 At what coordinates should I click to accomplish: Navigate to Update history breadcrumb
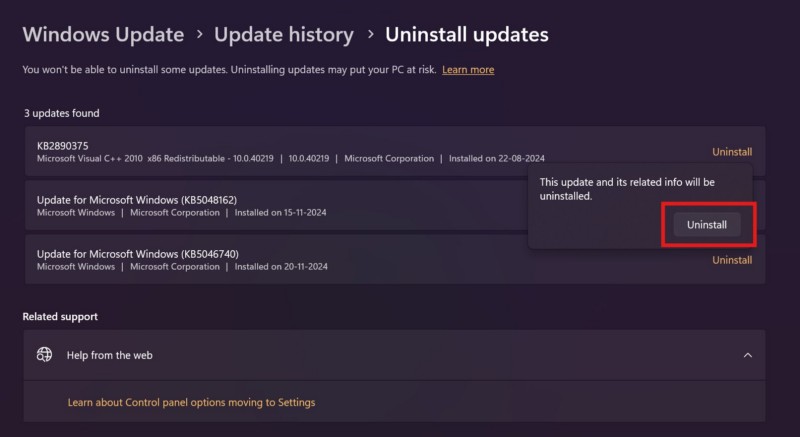284,35
